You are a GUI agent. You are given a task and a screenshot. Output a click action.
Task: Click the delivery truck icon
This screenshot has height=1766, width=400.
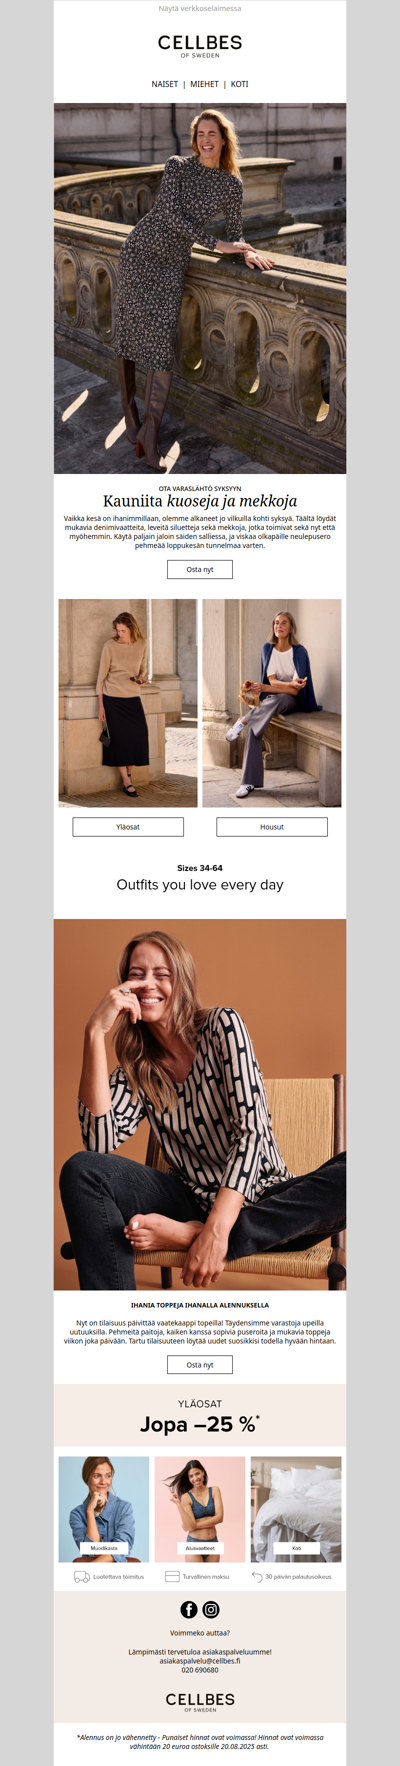[x=82, y=1576]
